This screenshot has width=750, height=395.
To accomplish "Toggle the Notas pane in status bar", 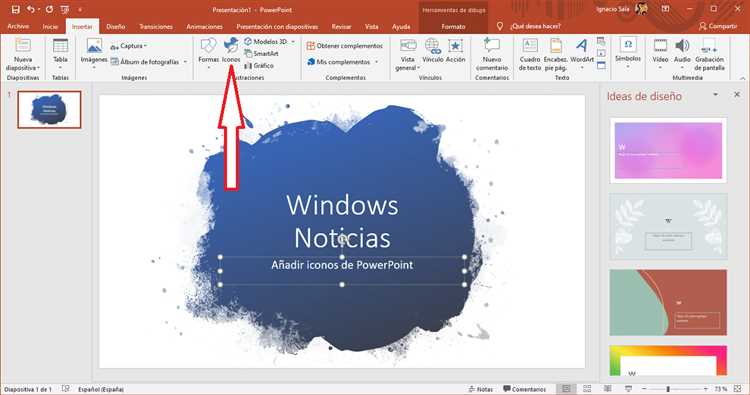I will 480,389.
